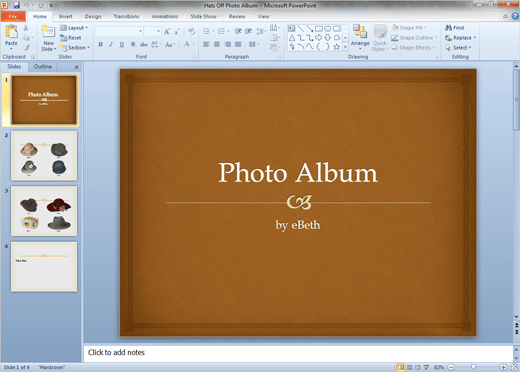Toggle Align Text Left
Image resolution: width=520 pixels, height=372 pixels.
pos(206,44)
